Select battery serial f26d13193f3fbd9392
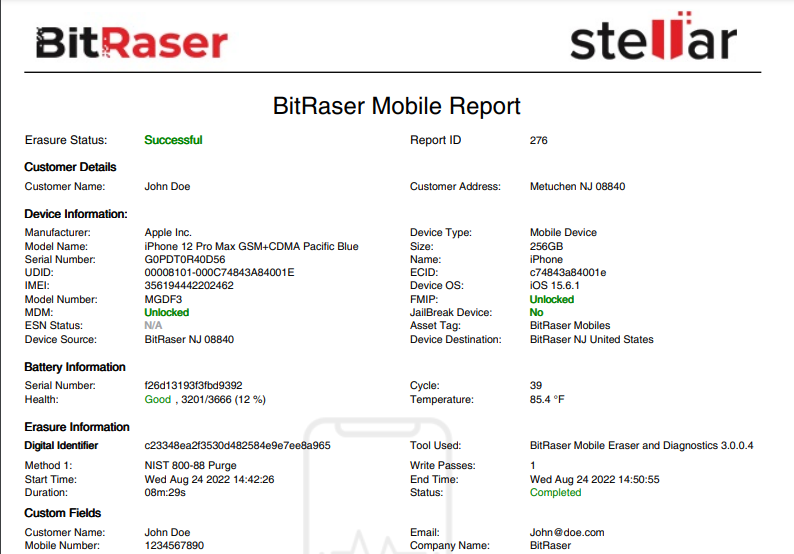 click(x=193, y=385)
